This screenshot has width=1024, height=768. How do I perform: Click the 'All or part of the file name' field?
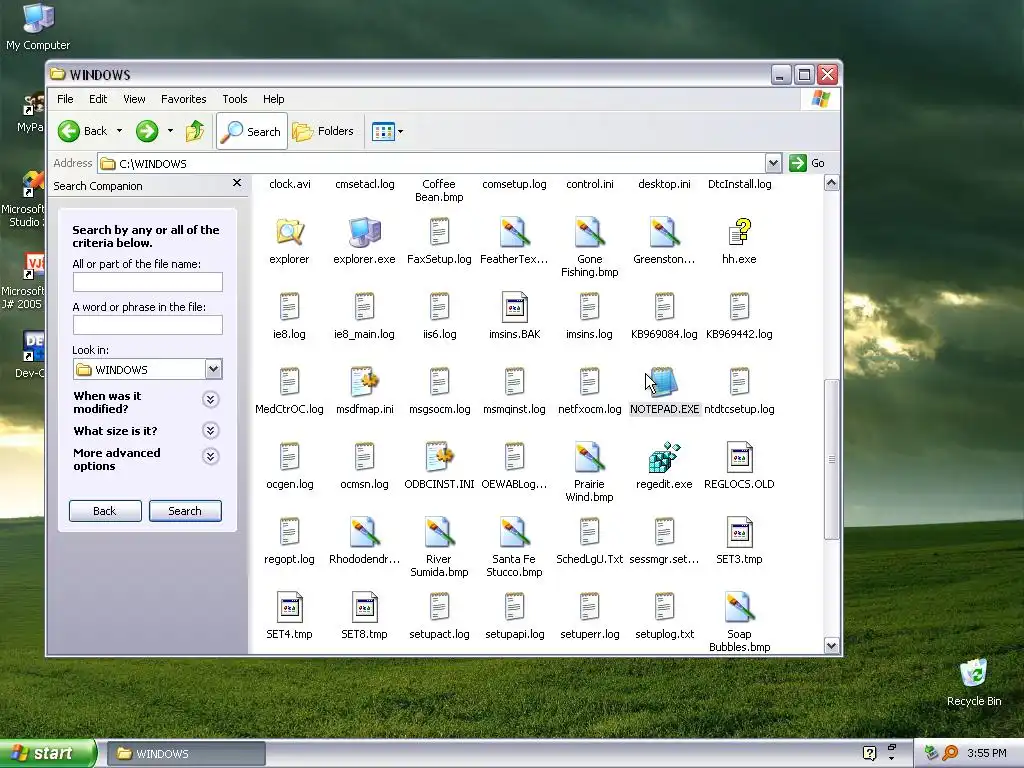[148, 282]
